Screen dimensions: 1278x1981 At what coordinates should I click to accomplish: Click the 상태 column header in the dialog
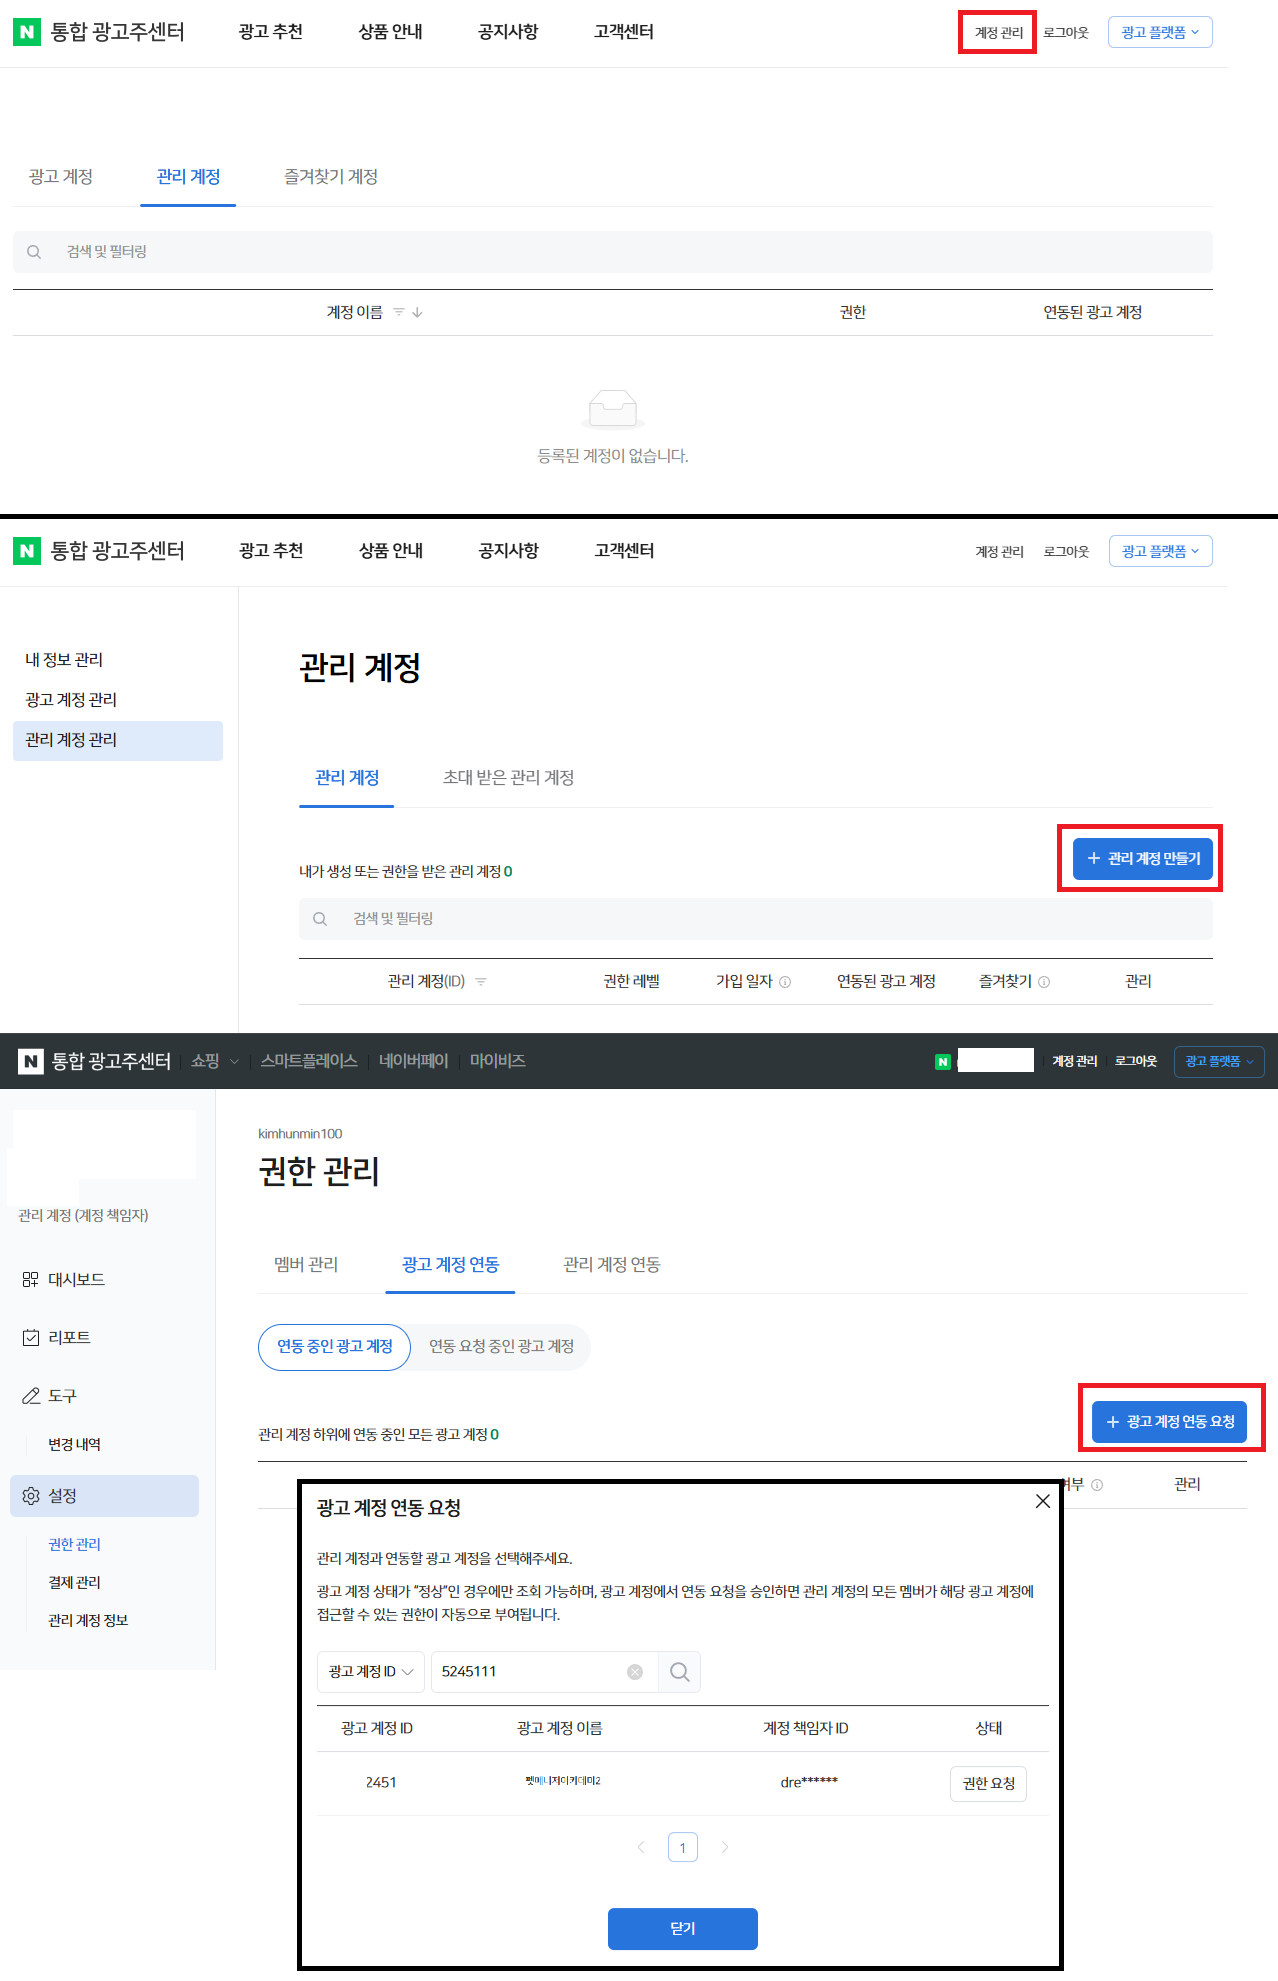989,1729
